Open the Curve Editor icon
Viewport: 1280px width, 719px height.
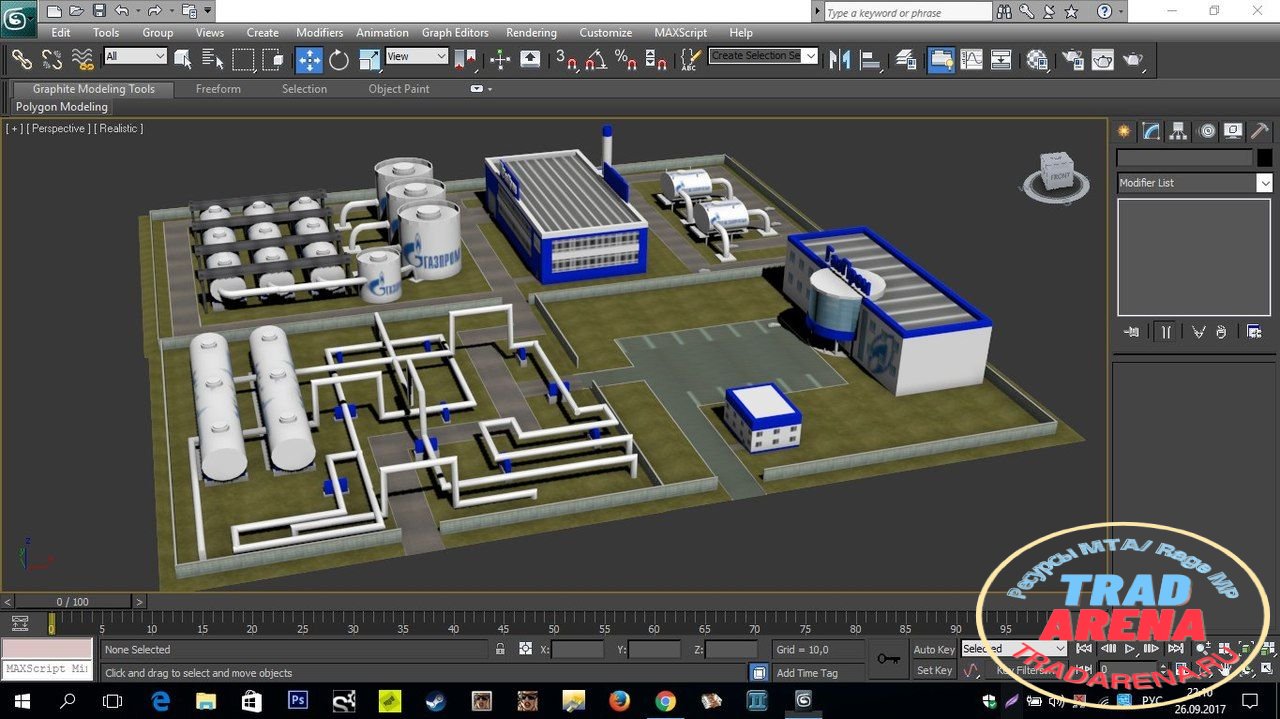point(971,60)
